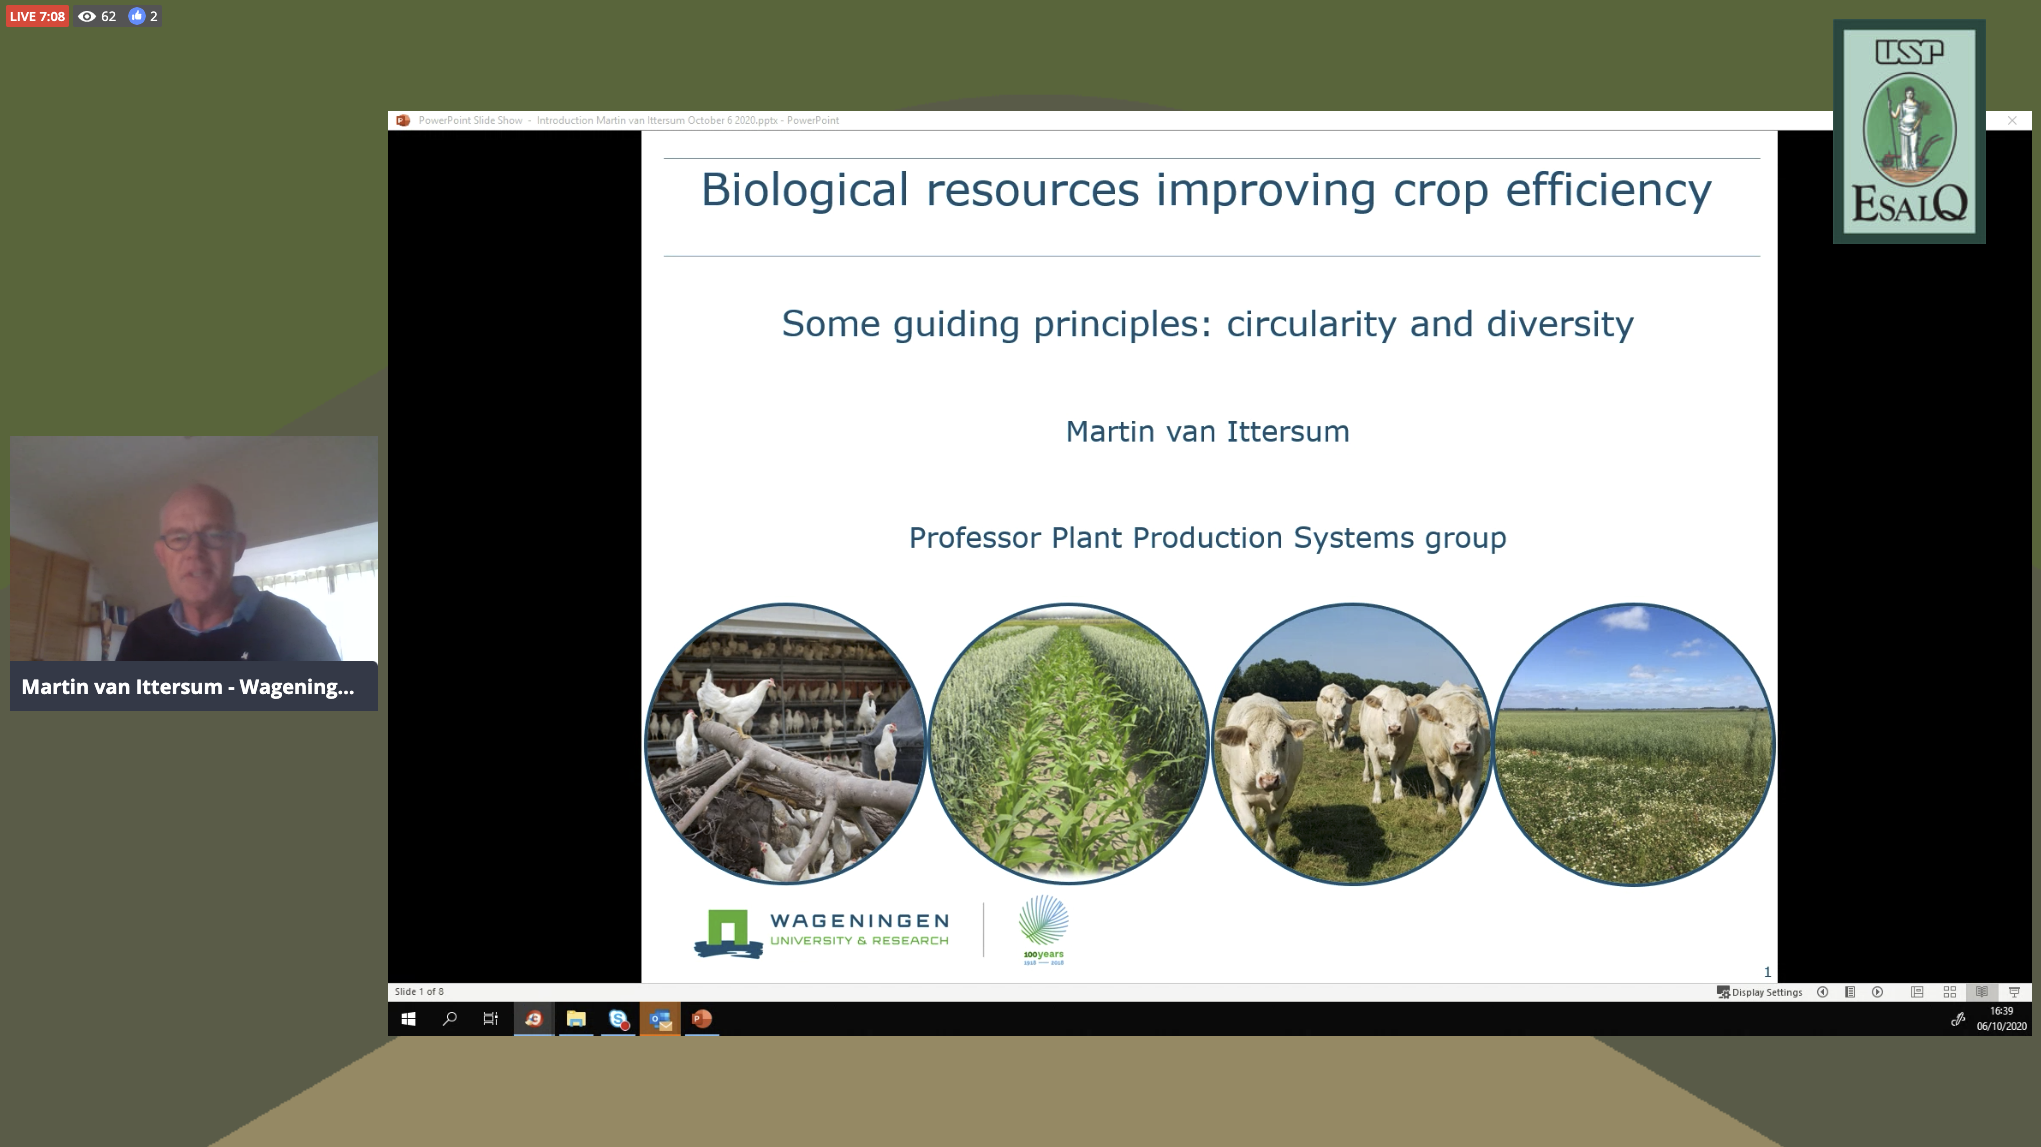Click the pen input tray icon
2041x1147 pixels.
pyautogui.click(x=1958, y=1019)
